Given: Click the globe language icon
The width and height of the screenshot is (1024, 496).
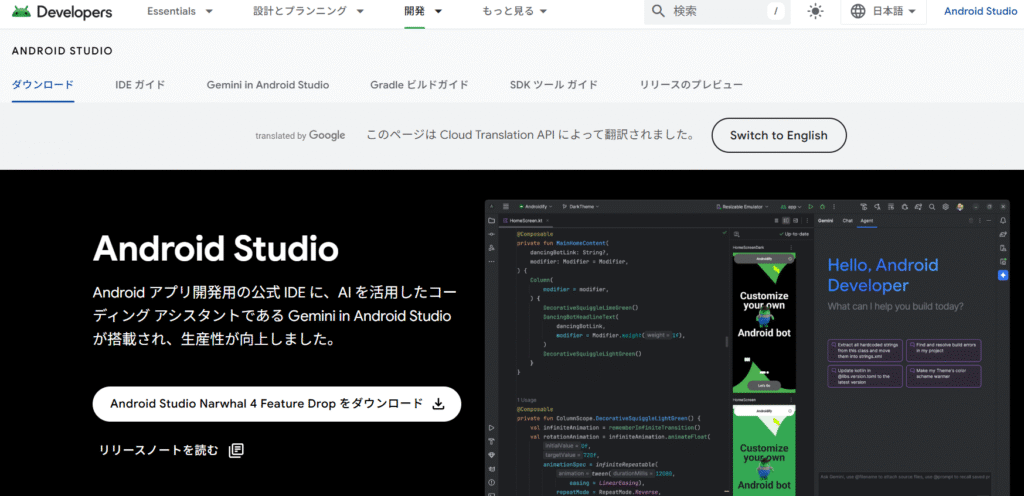Looking at the screenshot, I should pyautogui.click(x=858, y=12).
